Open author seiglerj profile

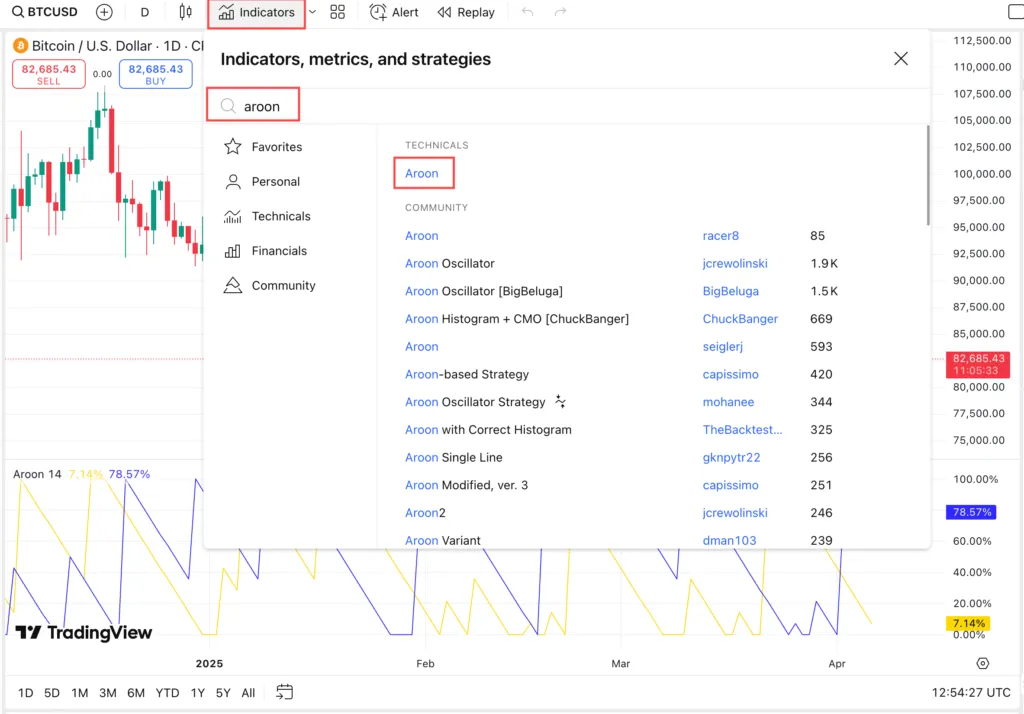coord(722,347)
